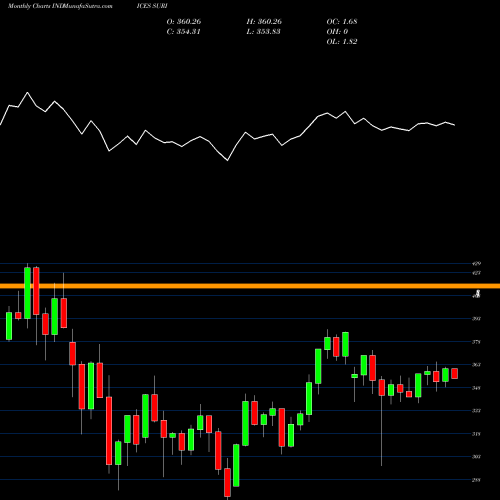Click the open value 'O: 360.26'
Screen dimensions: 500x500
click(184, 22)
